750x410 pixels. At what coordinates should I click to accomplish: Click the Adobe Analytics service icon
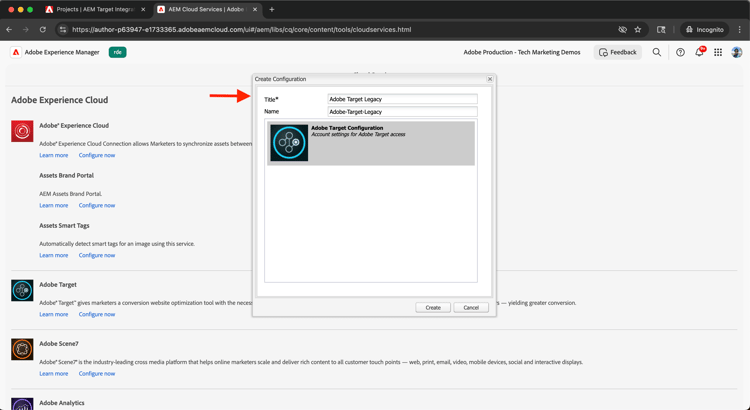pos(22,404)
